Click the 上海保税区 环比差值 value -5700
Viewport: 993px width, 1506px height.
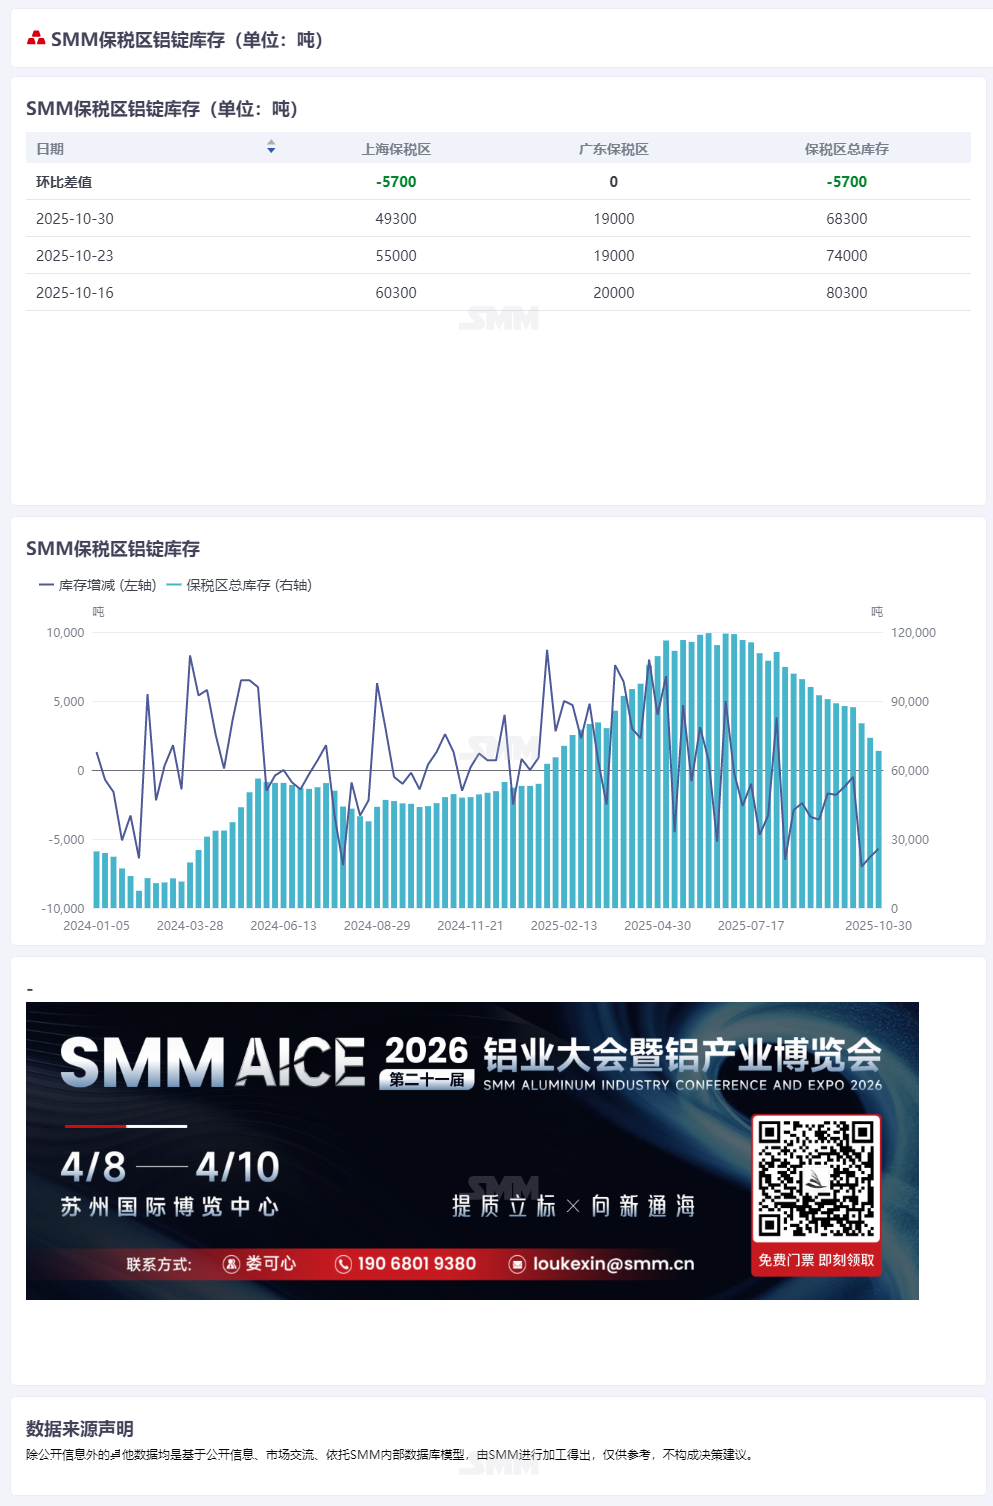[x=396, y=182]
